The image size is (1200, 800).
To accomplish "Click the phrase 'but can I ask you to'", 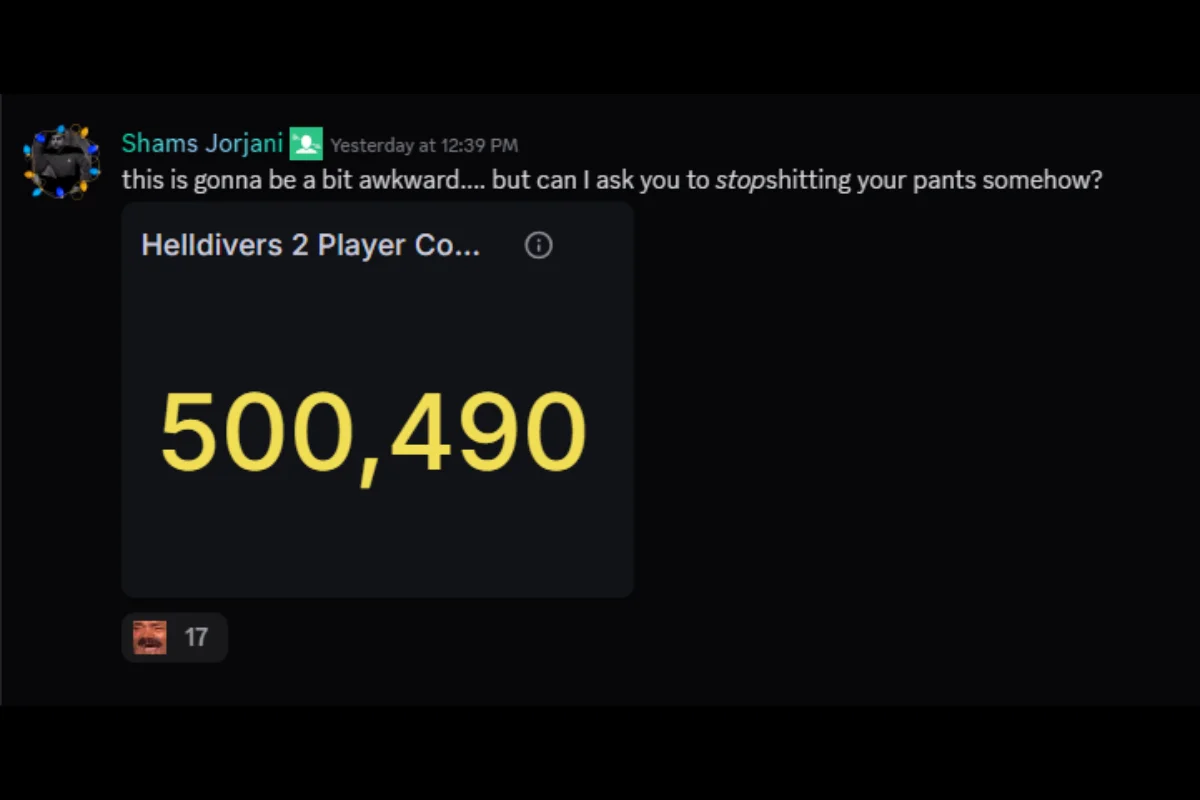I will [x=600, y=181].
